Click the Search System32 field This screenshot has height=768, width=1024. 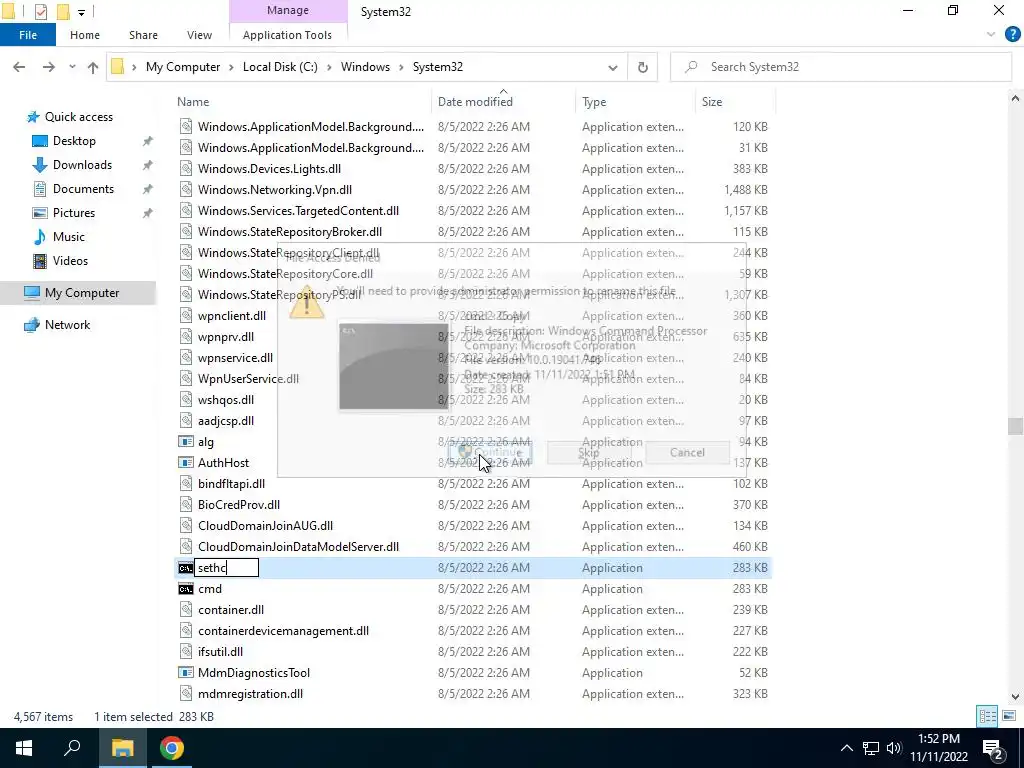840,67
